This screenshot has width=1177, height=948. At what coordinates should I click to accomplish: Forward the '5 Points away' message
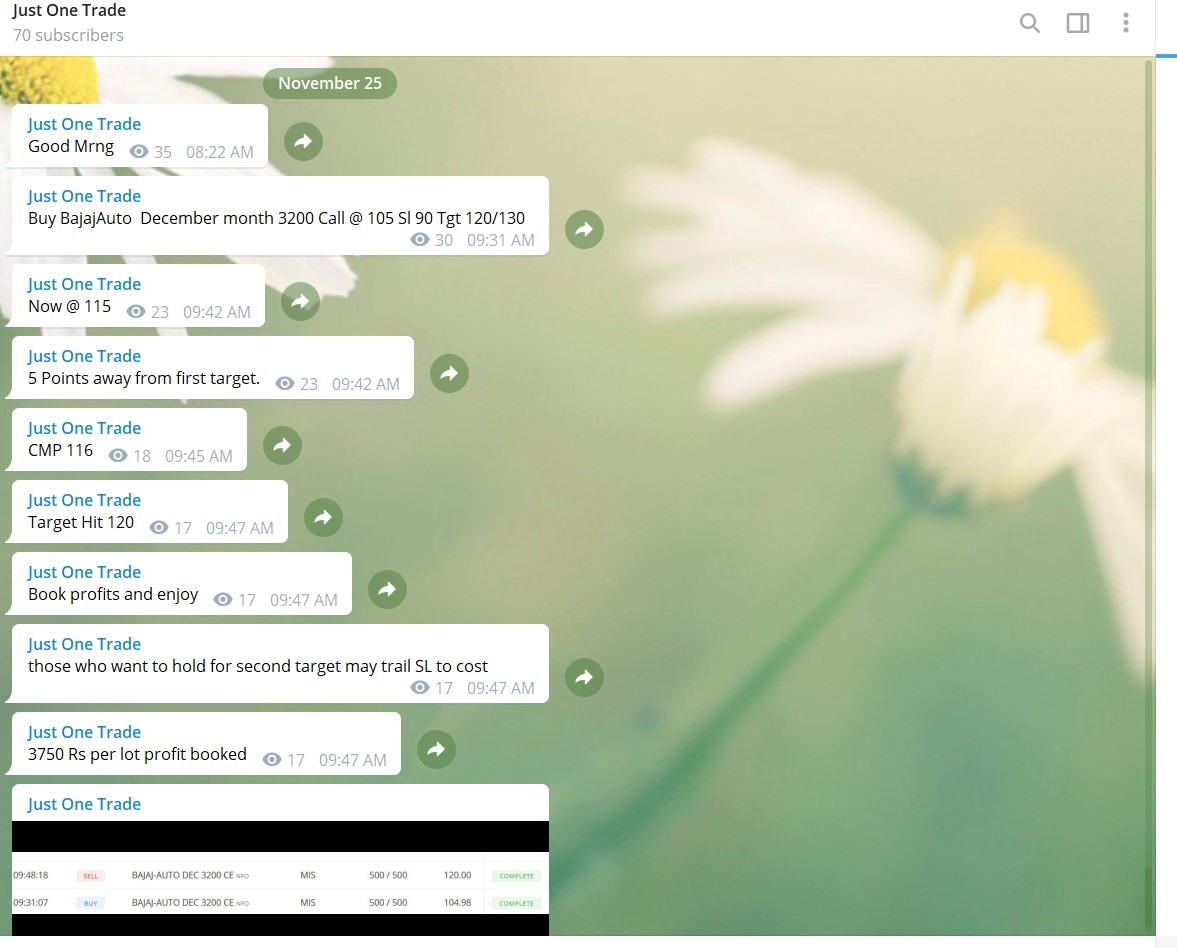(x=449, y=373)
